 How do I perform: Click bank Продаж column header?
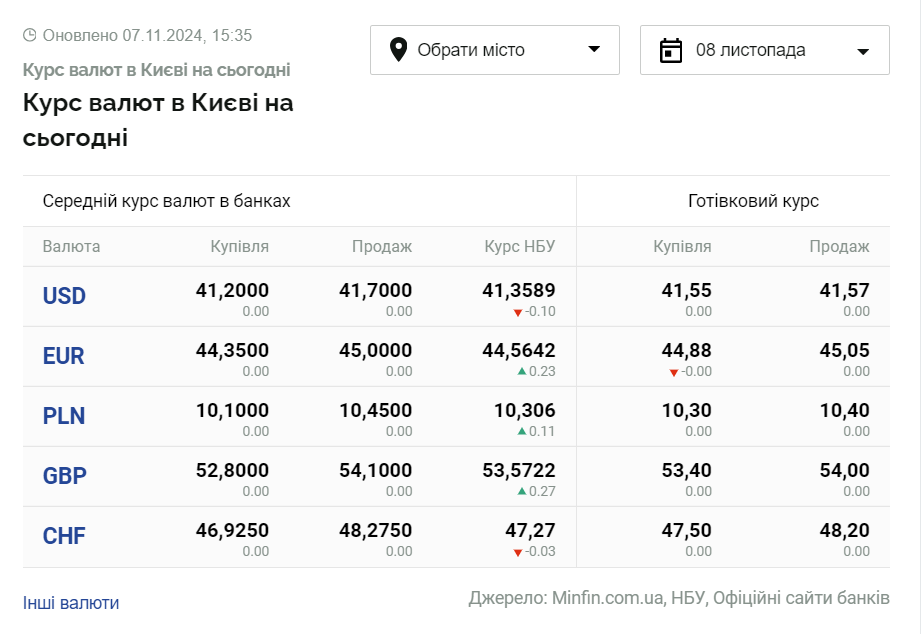point(382,246)
